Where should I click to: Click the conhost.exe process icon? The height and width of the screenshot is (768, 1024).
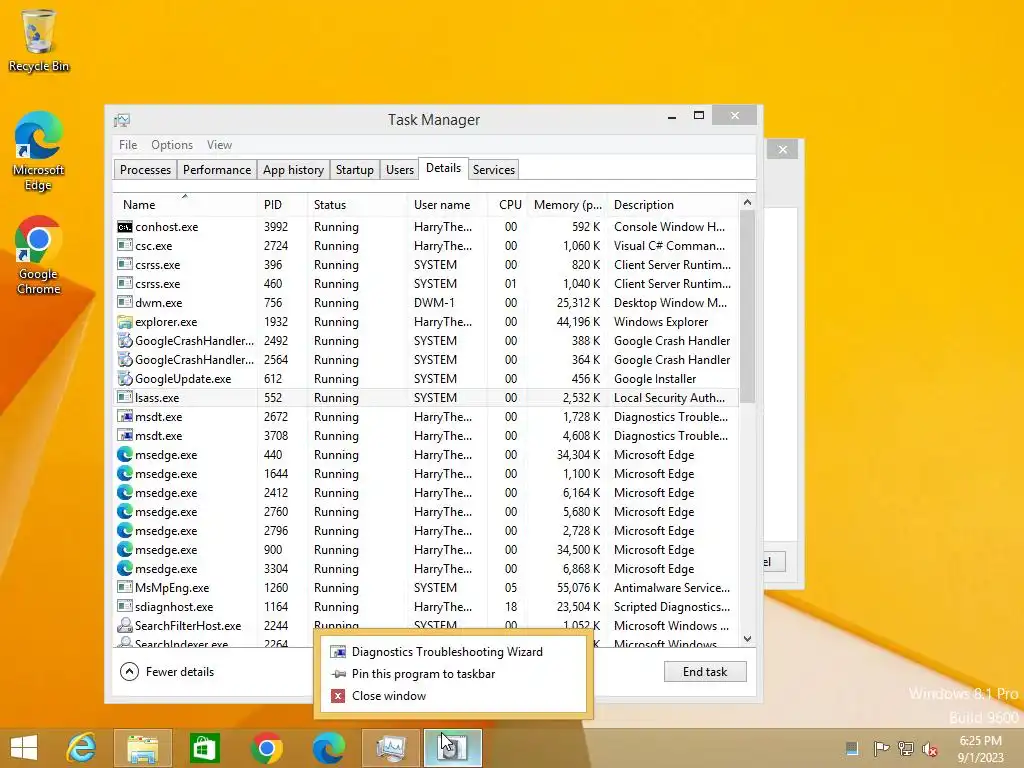click(x=125, y=227)
